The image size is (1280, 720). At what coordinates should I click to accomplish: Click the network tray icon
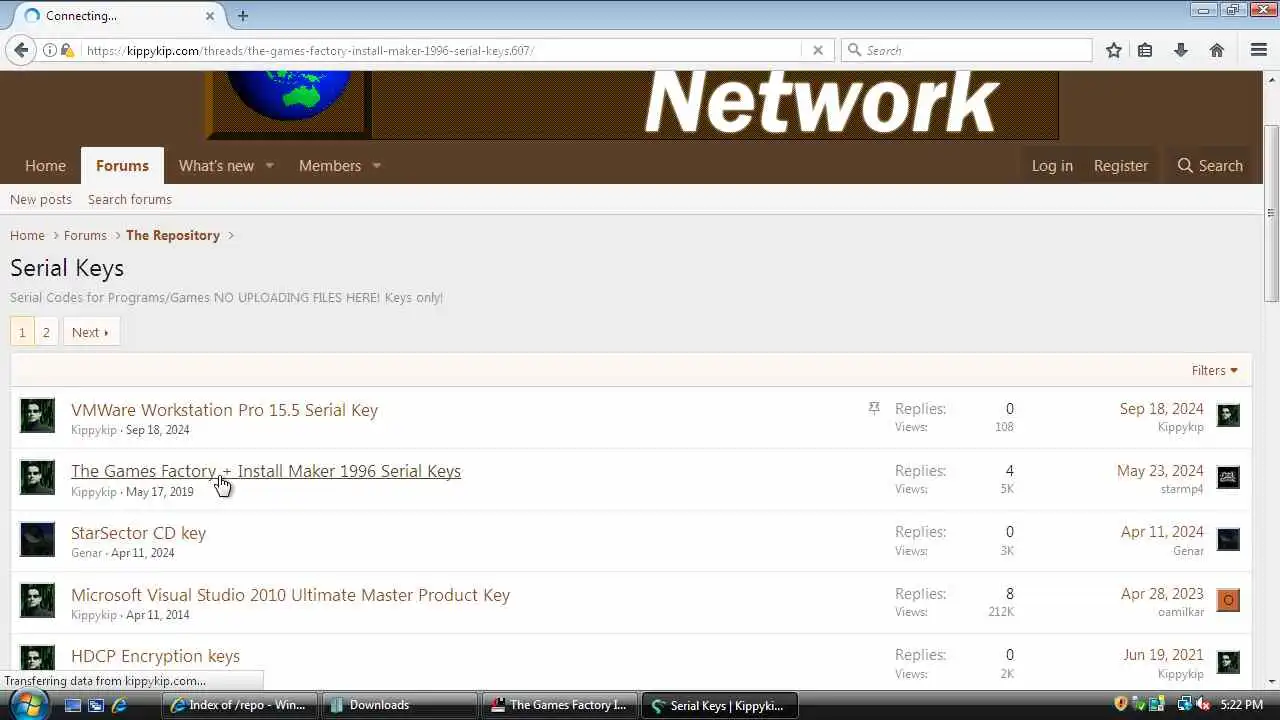1184,704
